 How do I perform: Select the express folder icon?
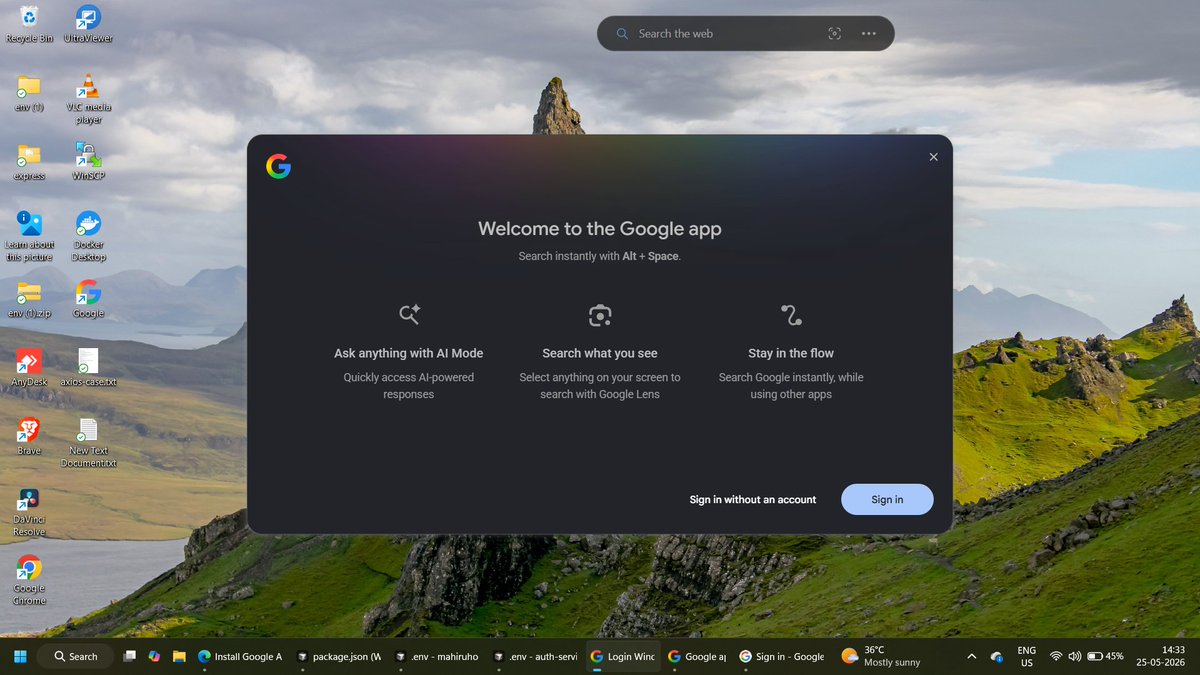click(x=29, y=162)
